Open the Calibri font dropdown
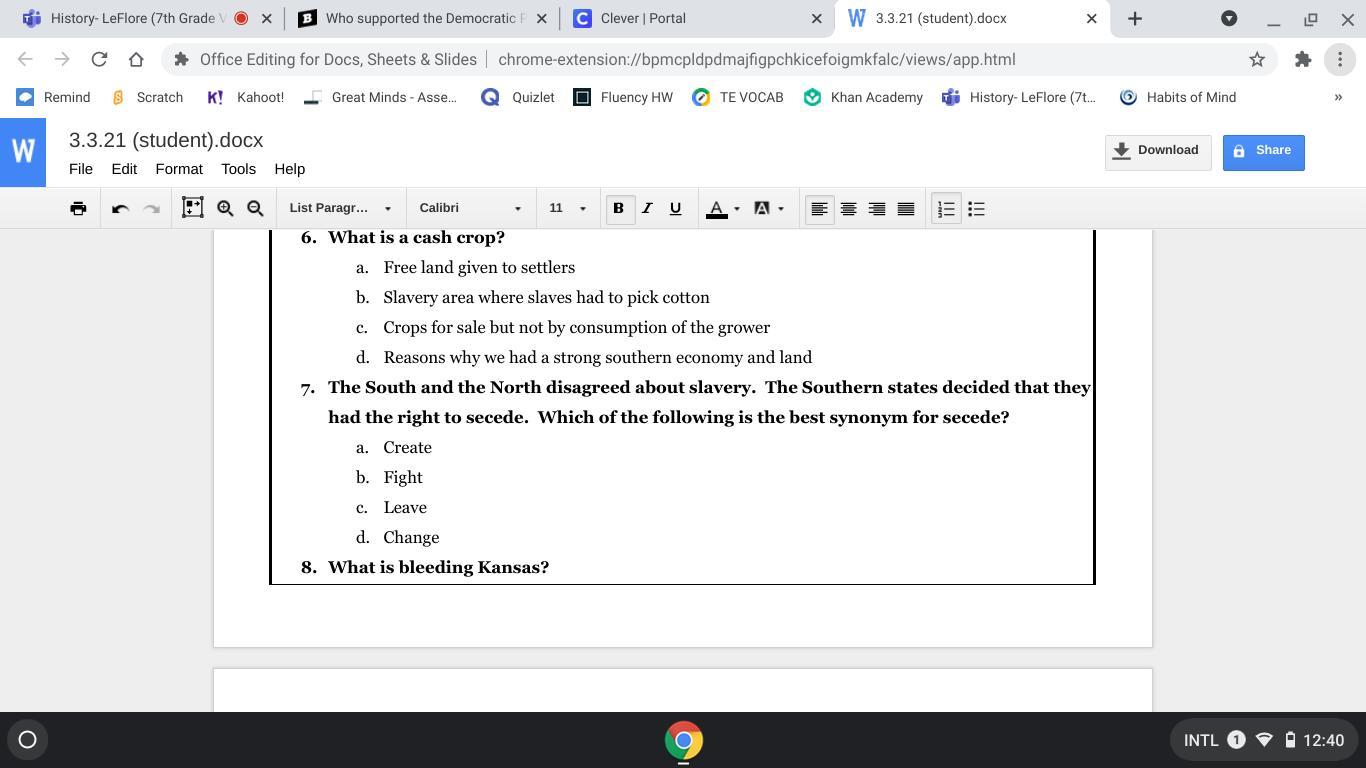The height and width of the screenshot is (768, 1366). tap(471, 208)
